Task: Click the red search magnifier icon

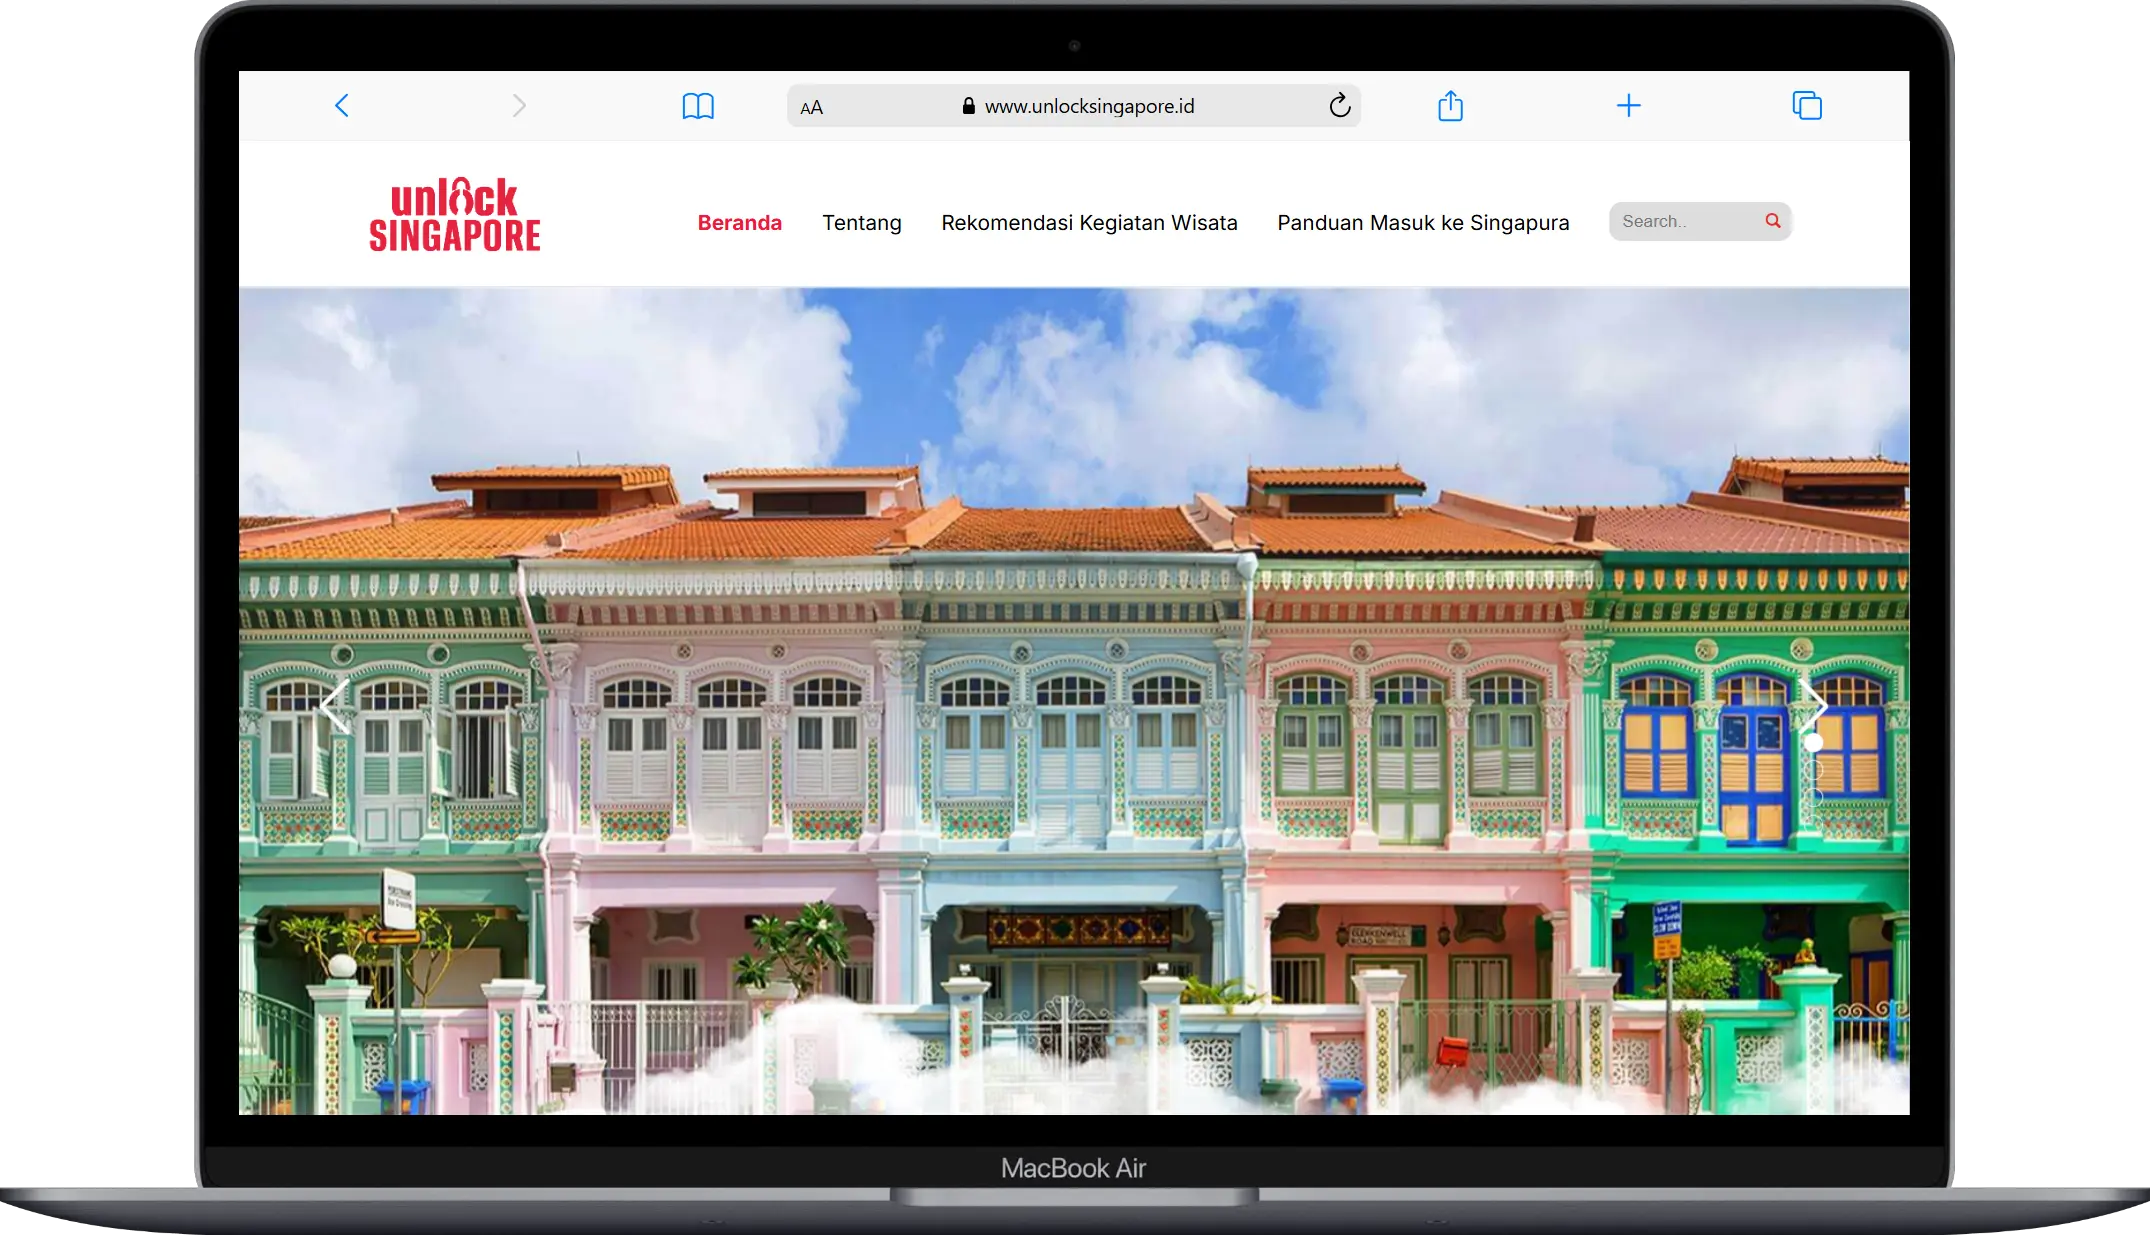Action: pyautogui.click(x=1772, y=221)
